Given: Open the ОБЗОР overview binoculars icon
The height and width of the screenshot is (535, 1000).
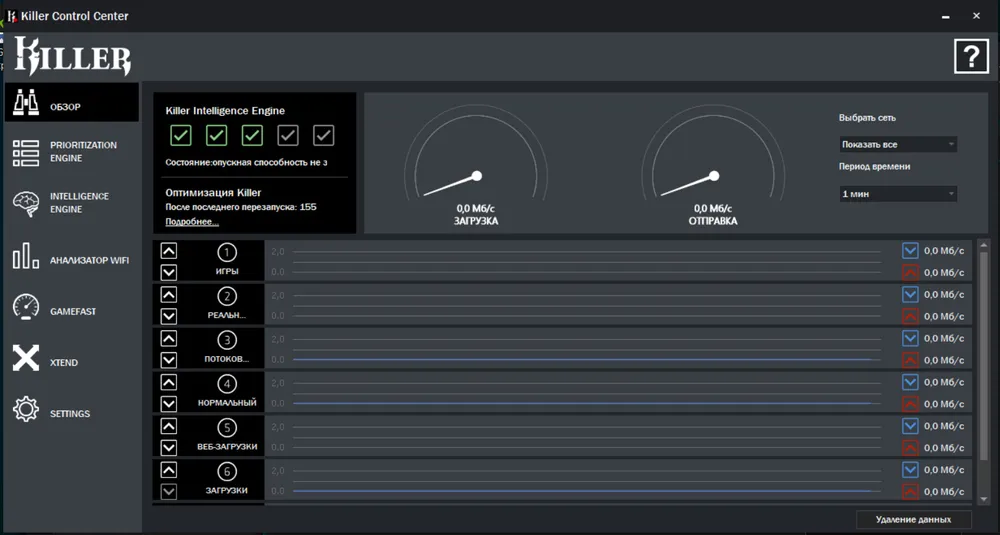Looking at the screenshot, I should [x=26, y=102].
